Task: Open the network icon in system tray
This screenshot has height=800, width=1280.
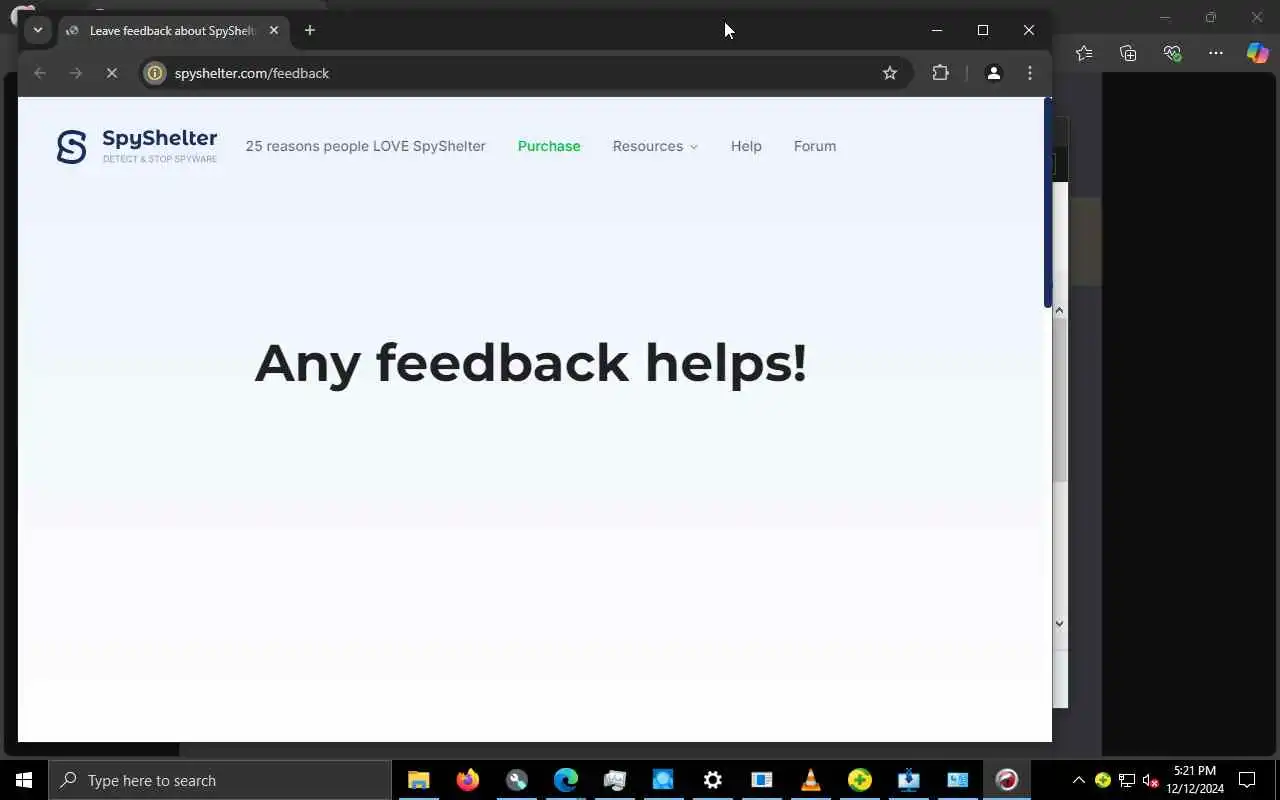Action: (1127, 780)
